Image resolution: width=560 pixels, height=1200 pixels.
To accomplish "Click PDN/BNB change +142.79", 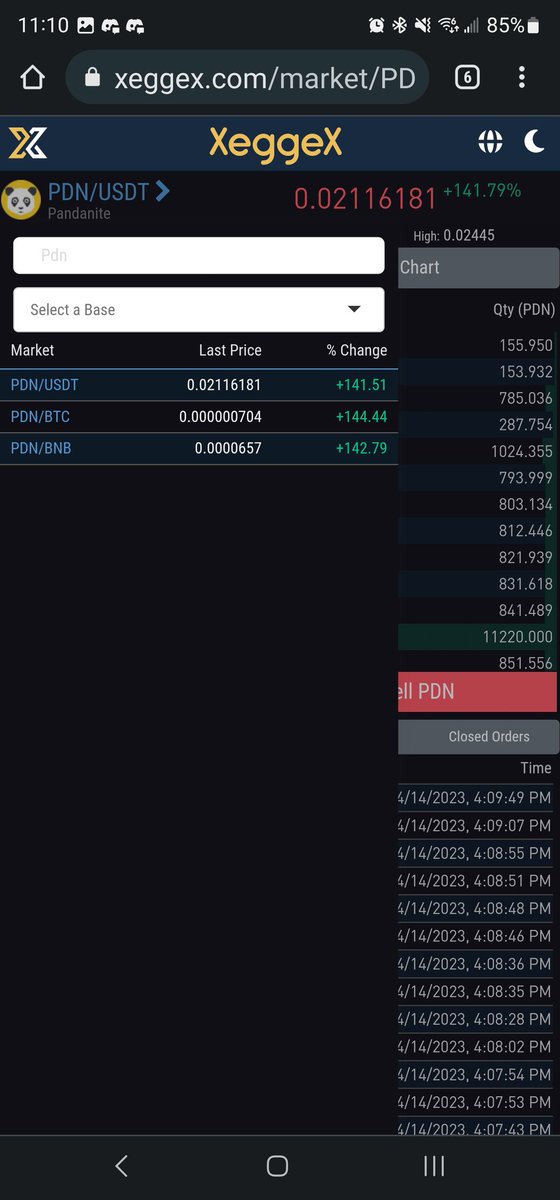I will point(361,449).
